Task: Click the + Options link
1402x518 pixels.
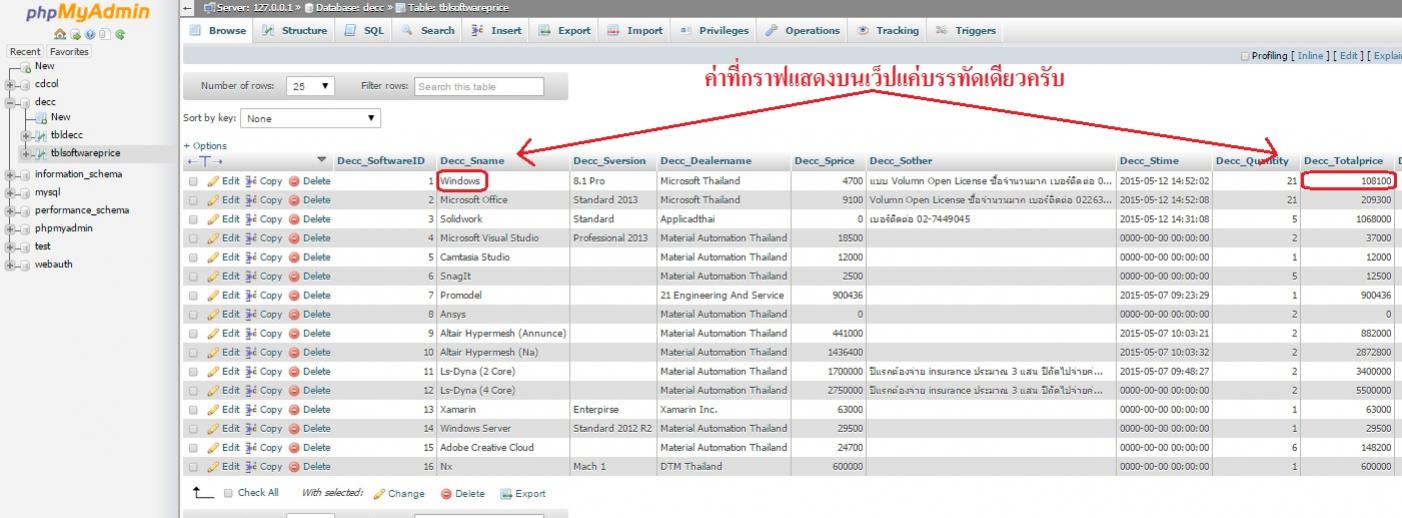Action: [x=205, y=146]
